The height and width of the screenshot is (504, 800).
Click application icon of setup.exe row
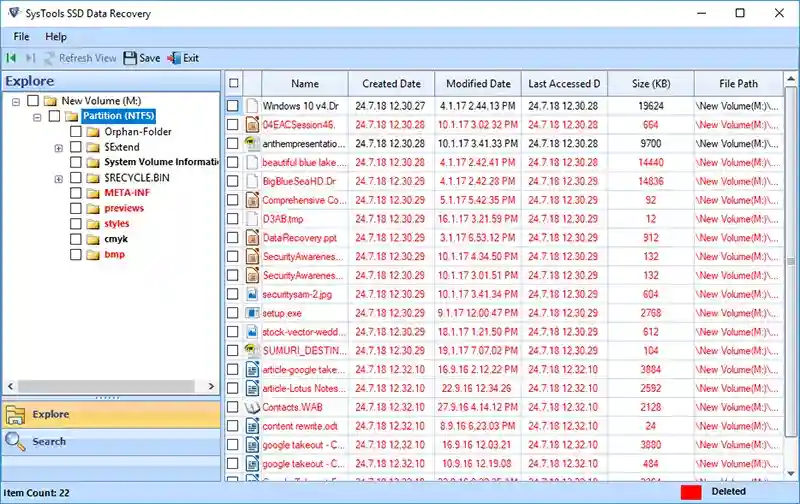[x=252, y=313]
